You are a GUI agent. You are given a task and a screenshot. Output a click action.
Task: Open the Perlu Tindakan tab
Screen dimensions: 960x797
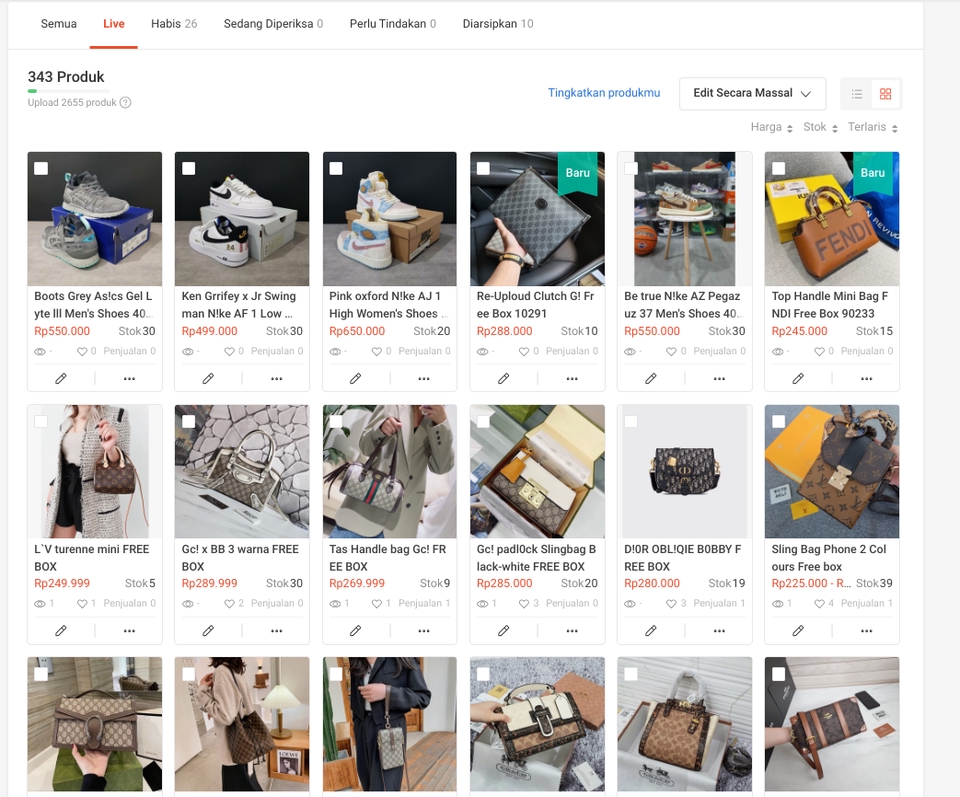tap(392, 24)
